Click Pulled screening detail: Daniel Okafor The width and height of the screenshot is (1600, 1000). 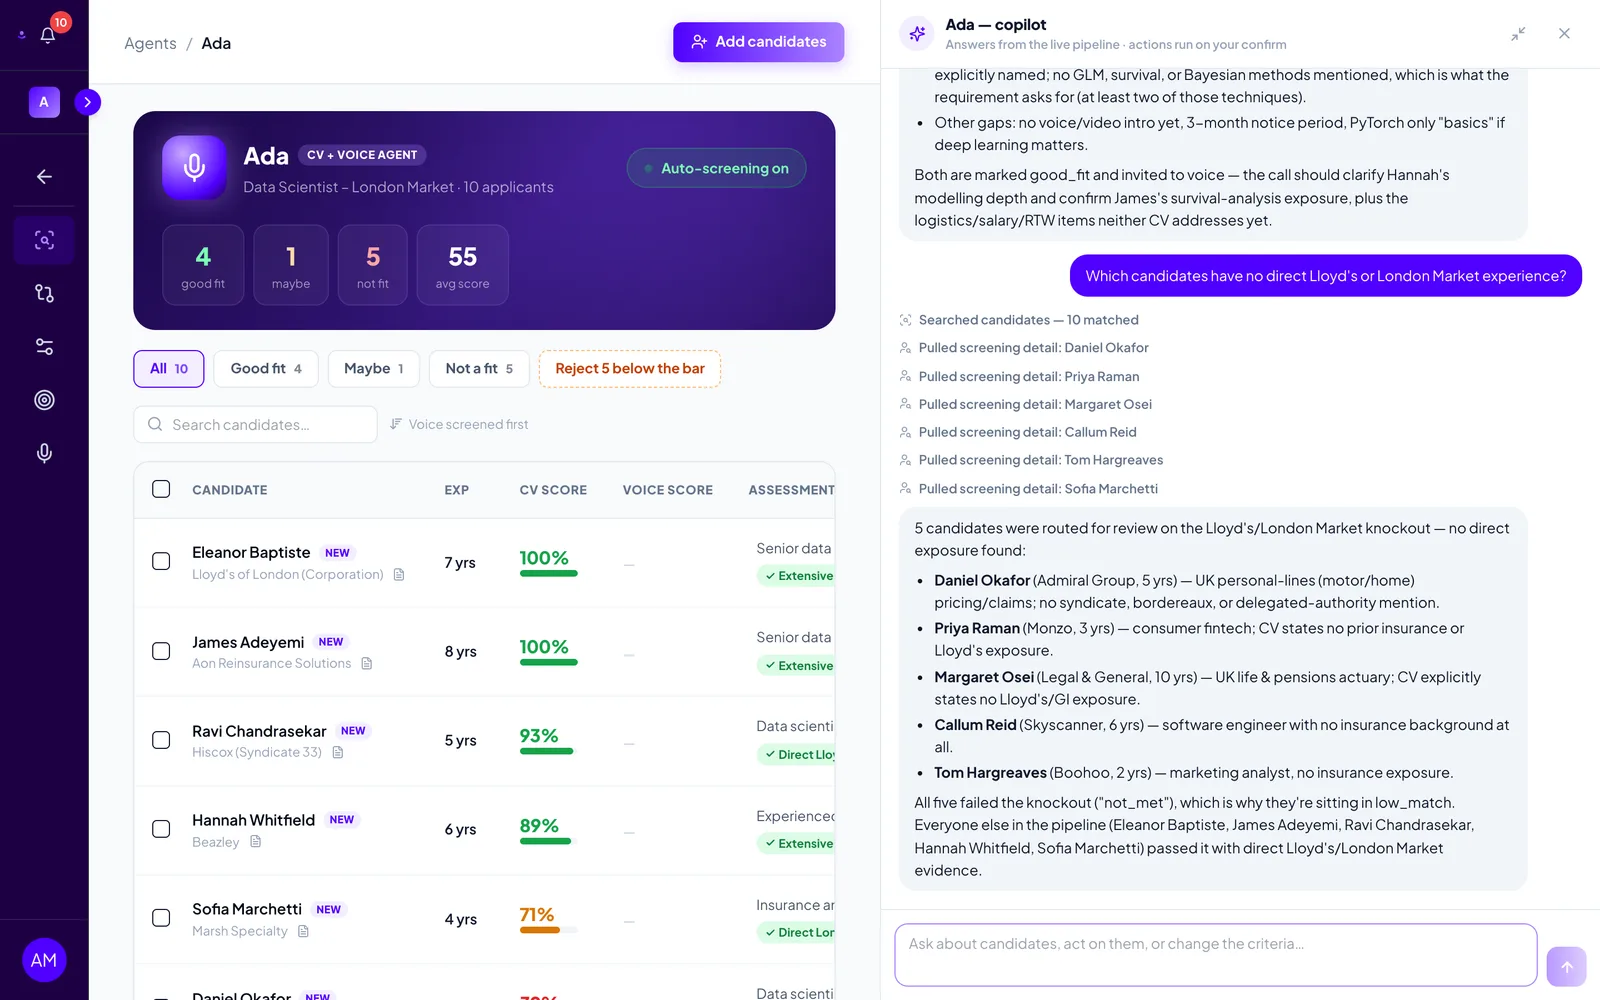click(1024, 348)
